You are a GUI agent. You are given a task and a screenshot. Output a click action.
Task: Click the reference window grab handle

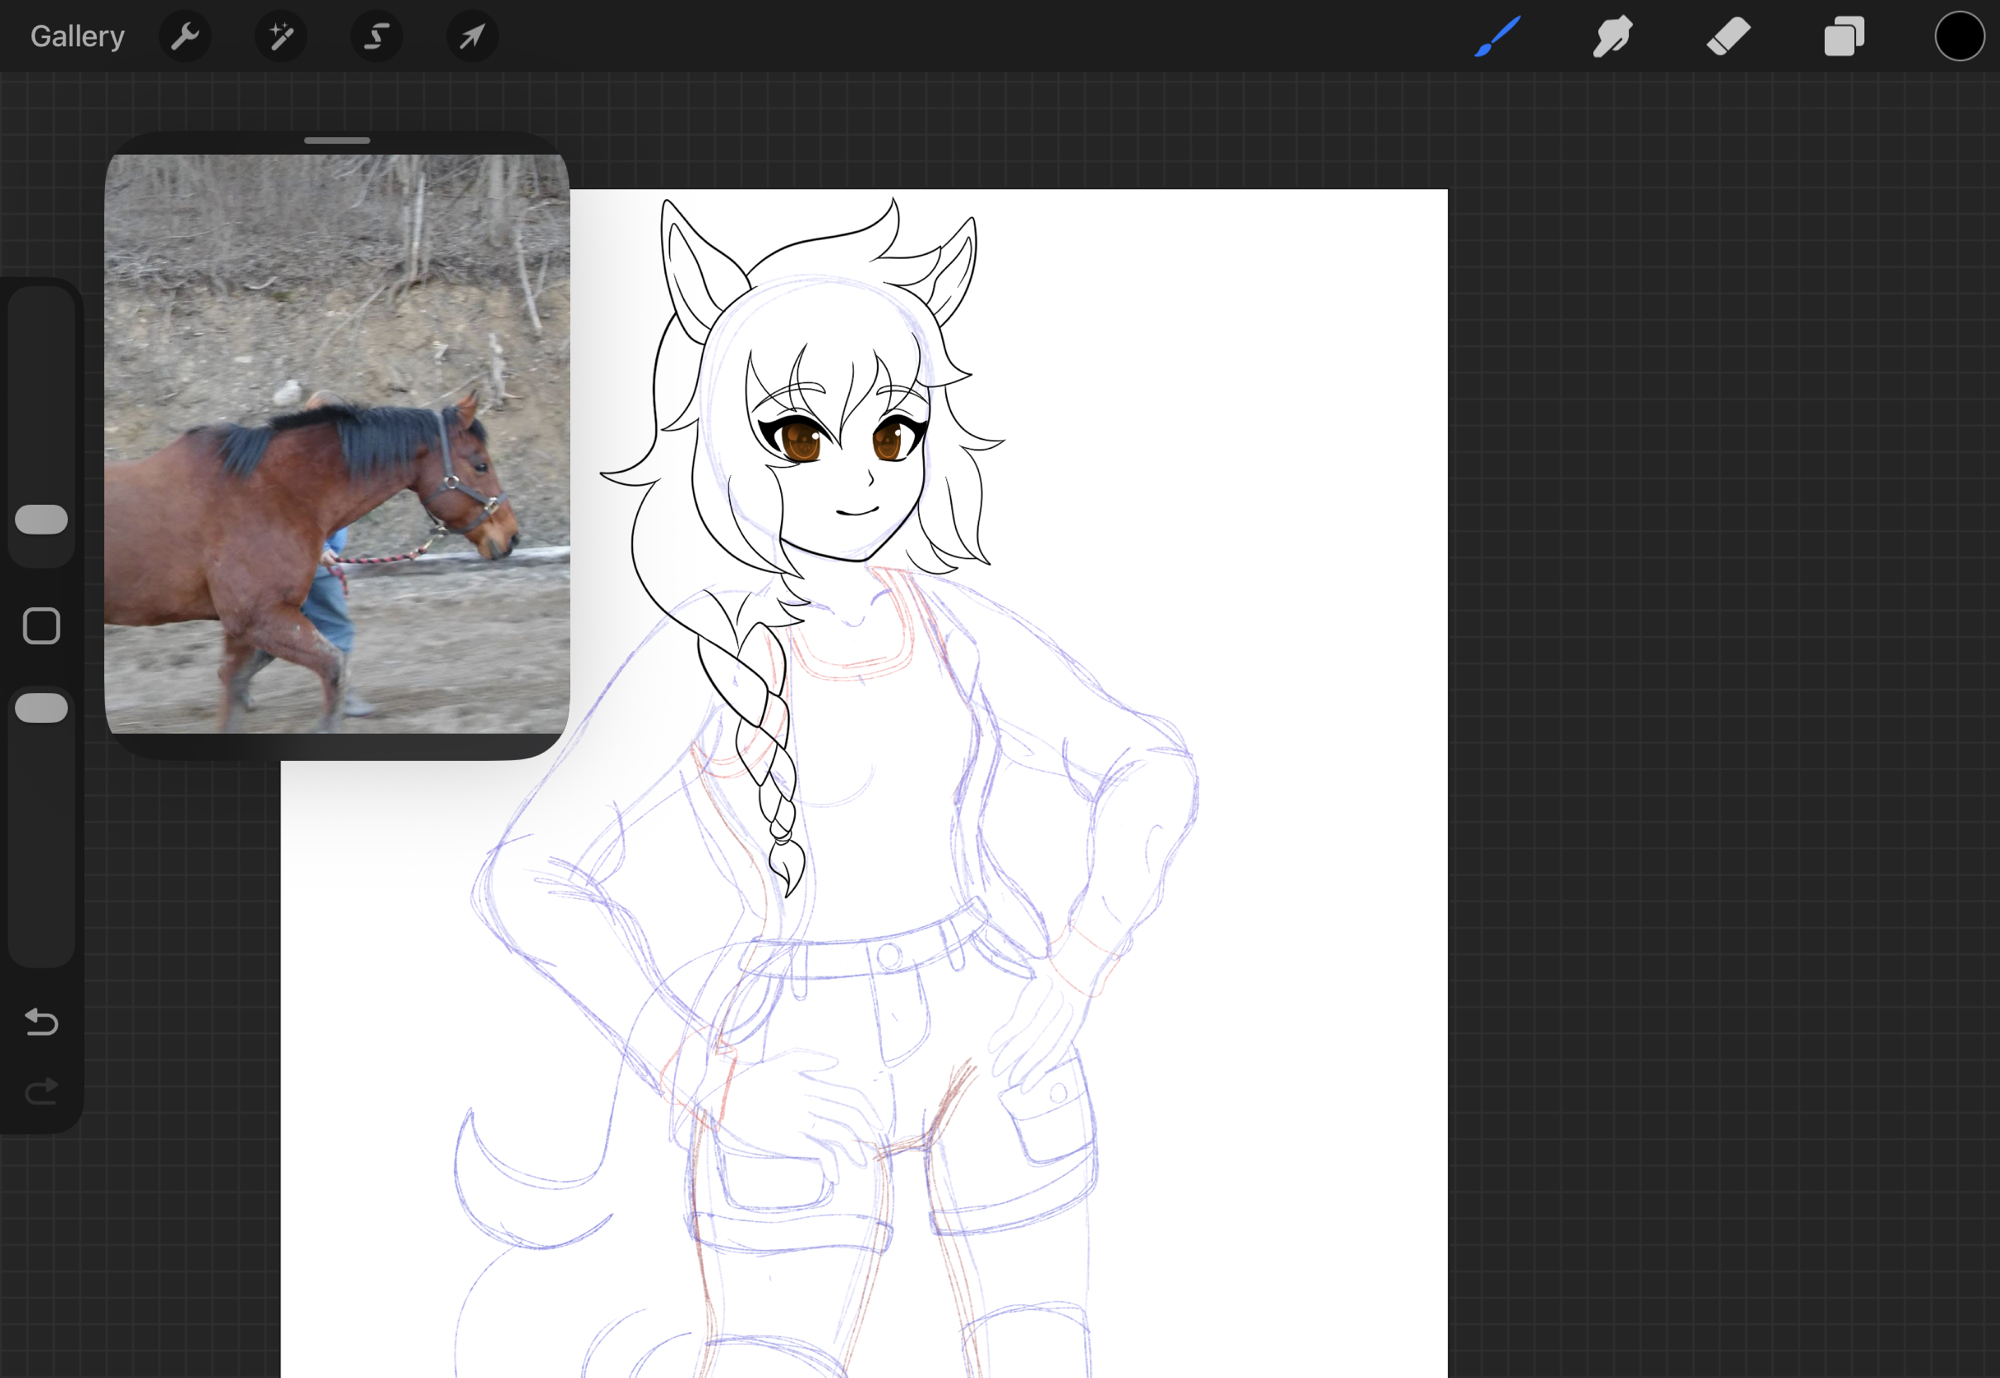(x=337, y=141)
